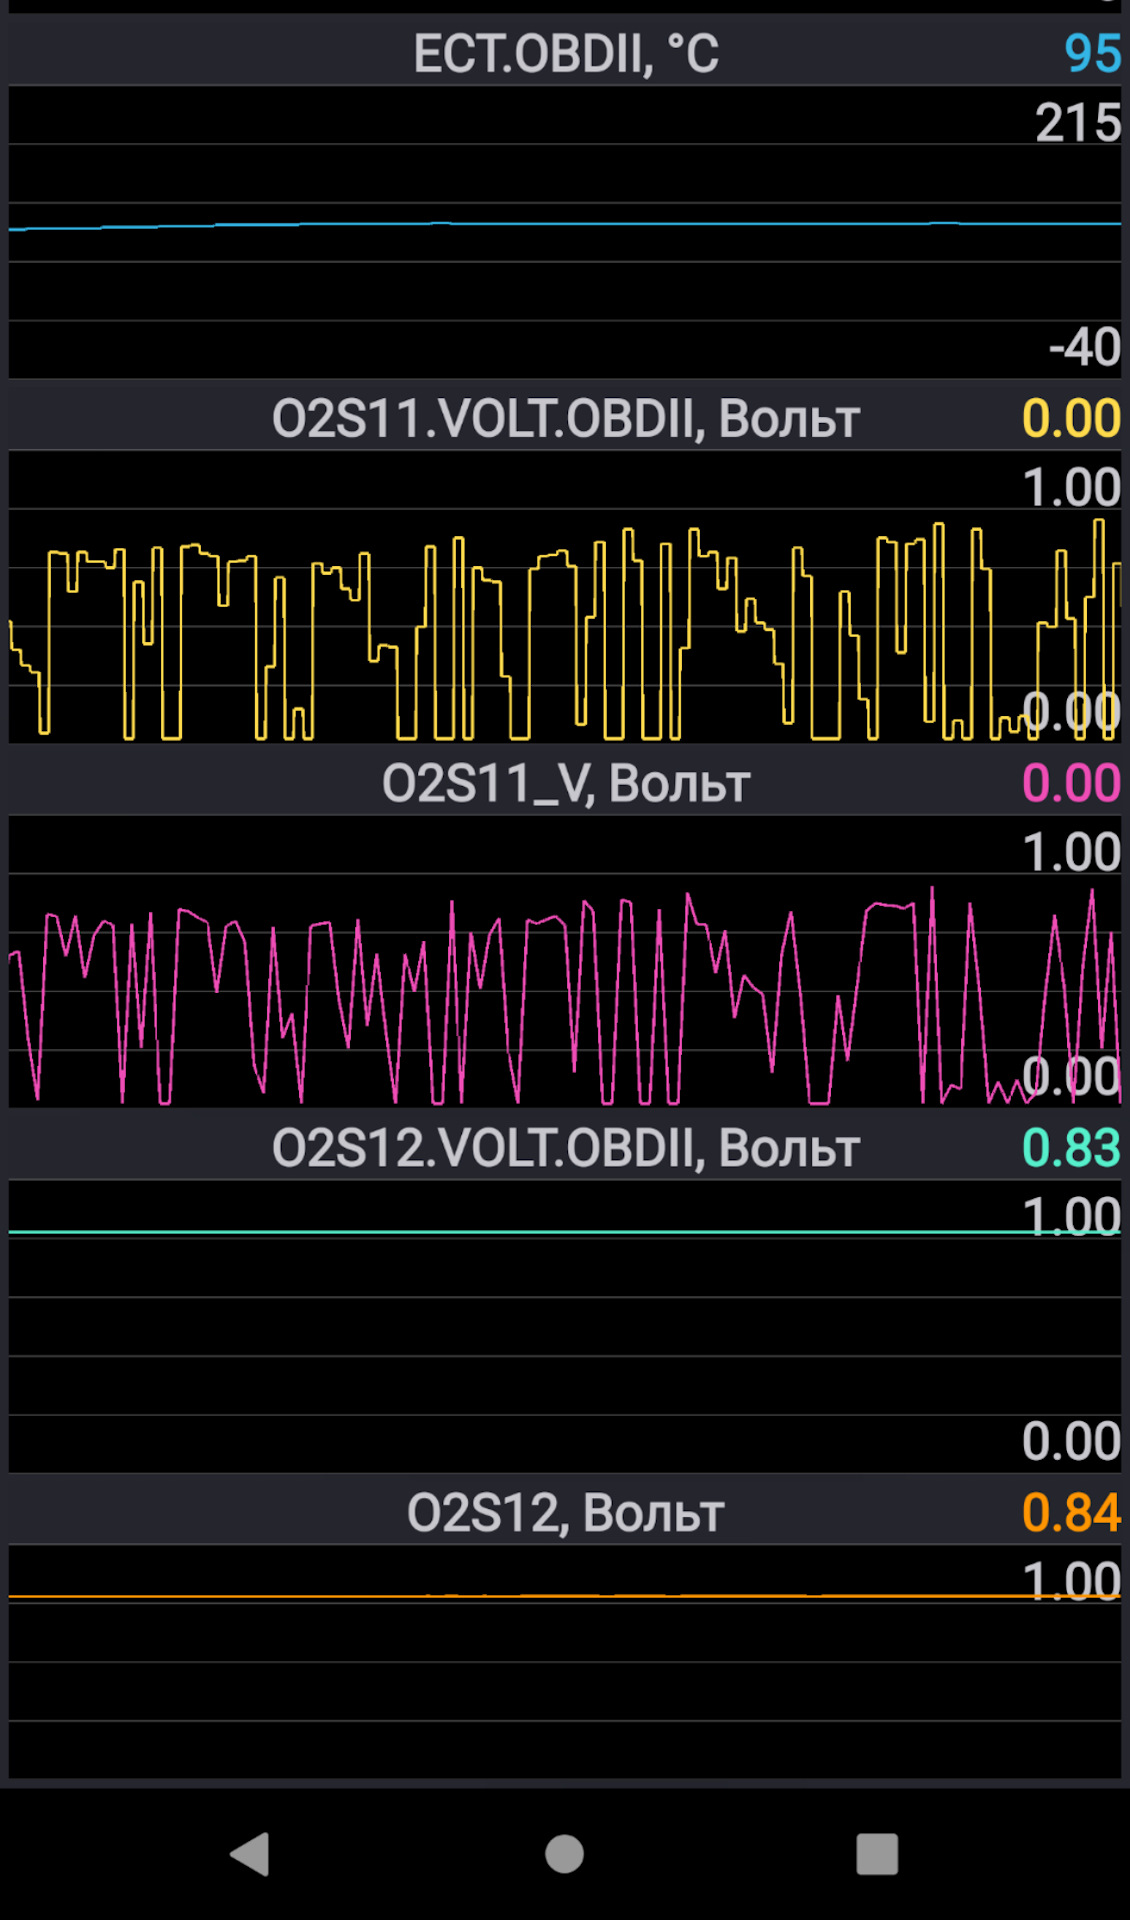
Task: Select the O2S11_V, Вольт chart title
Action: click(x=565, y=783)
